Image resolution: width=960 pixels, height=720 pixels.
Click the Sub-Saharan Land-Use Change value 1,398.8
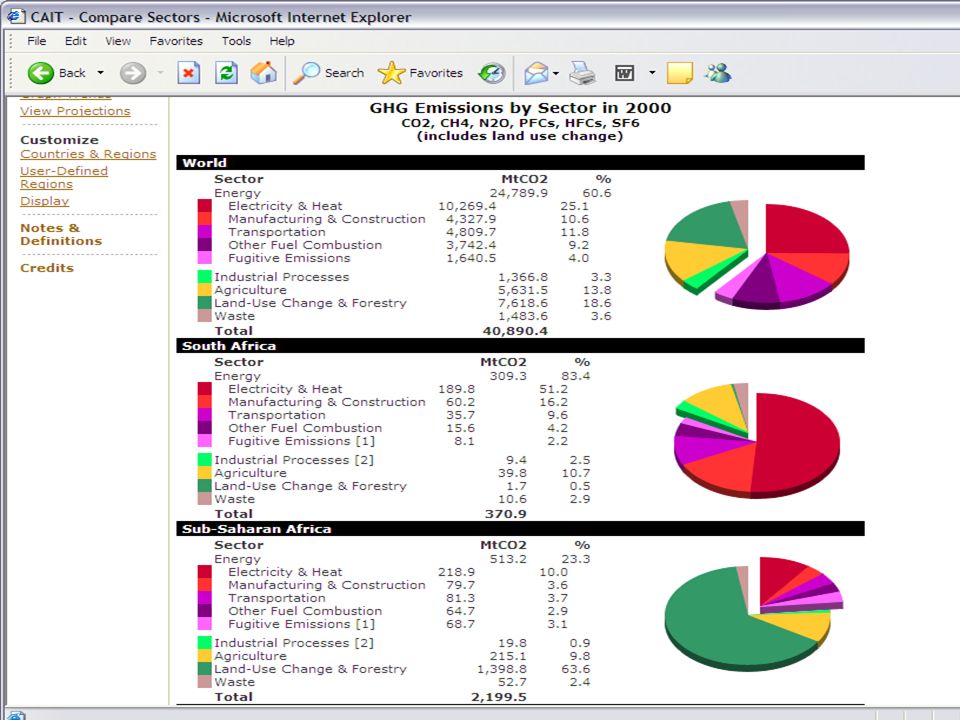[x=502, y=669]
